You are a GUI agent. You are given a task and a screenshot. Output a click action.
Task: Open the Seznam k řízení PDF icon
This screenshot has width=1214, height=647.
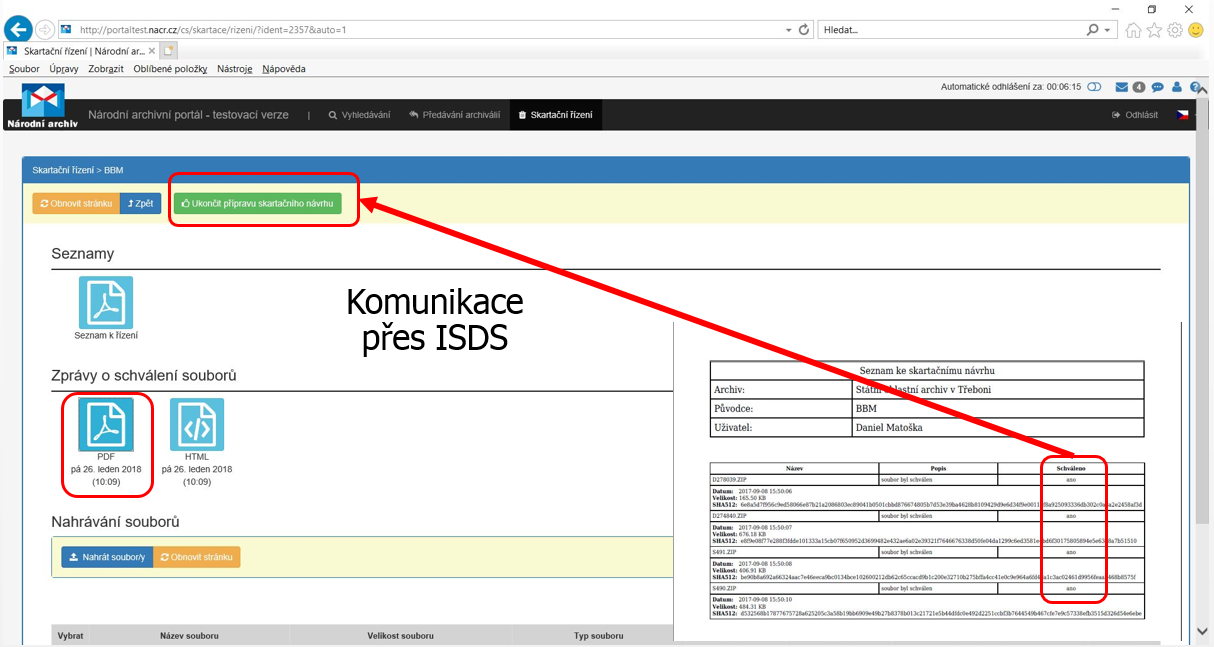click(x=106, y=303)
